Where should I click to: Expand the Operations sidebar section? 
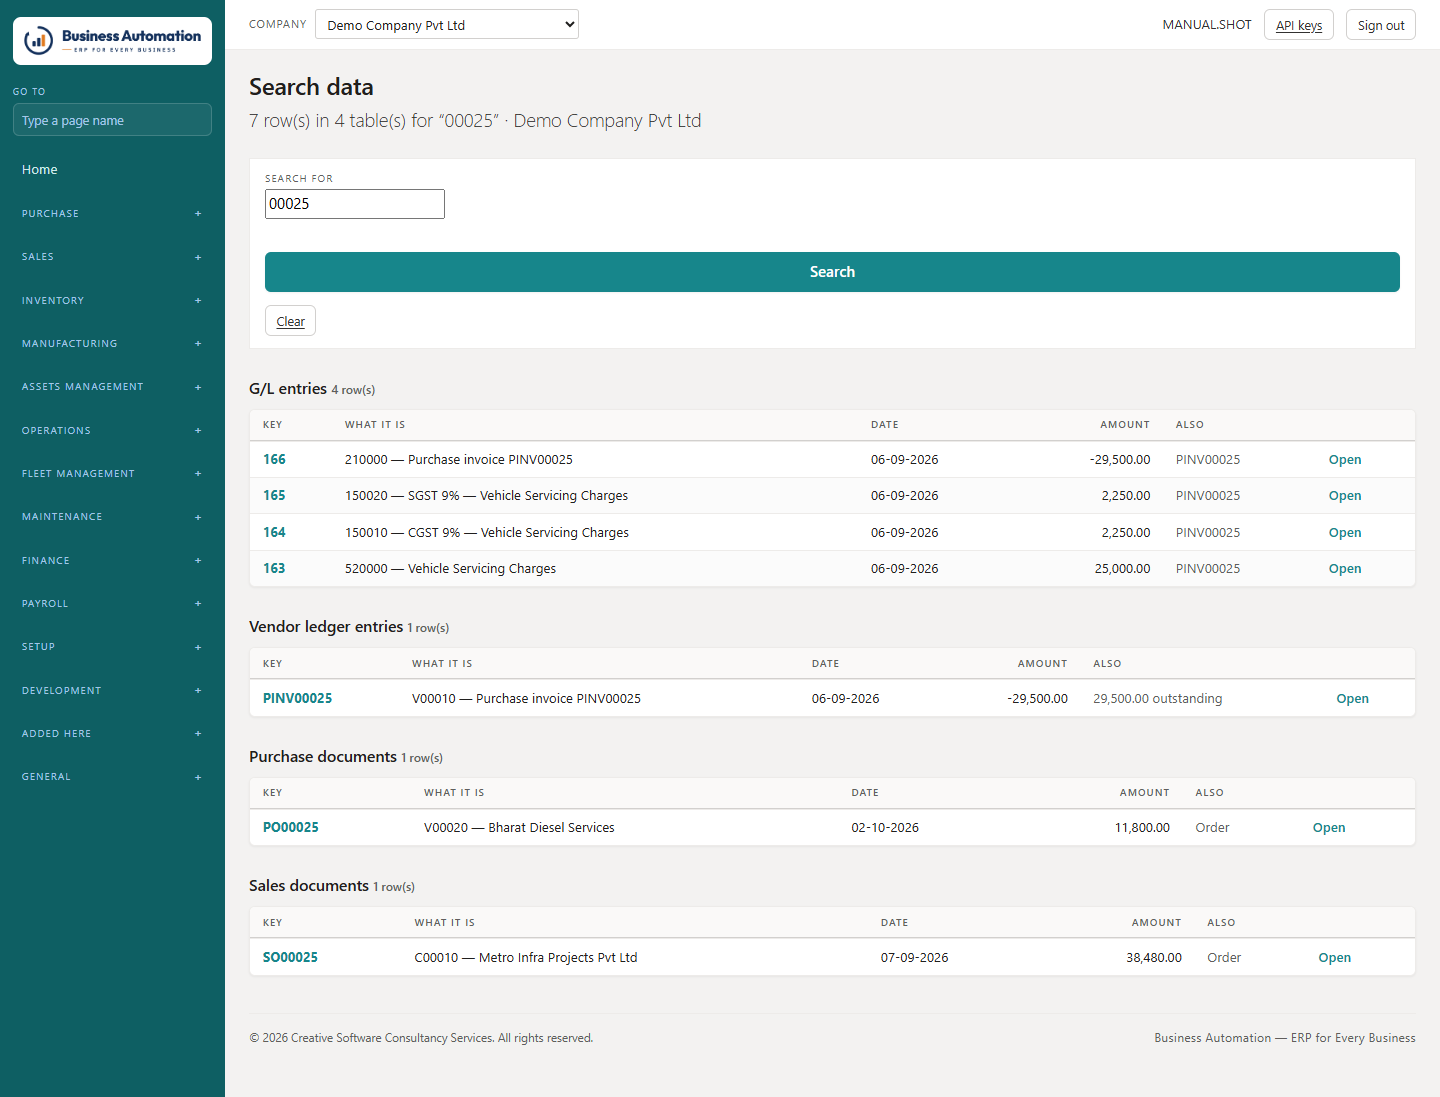click(x=112, y=430)
